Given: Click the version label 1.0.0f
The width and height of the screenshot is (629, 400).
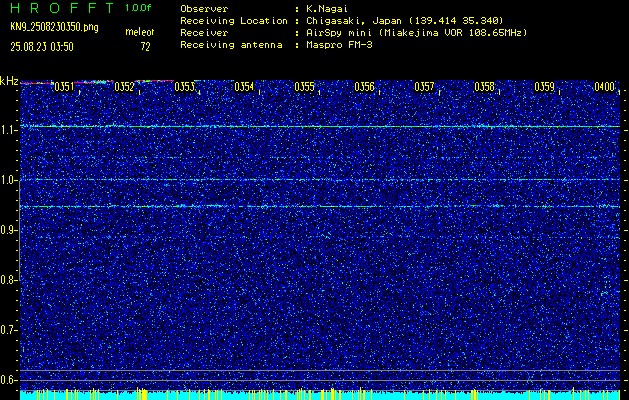Looking at the screenshot, I should click(x=138, y=8).
